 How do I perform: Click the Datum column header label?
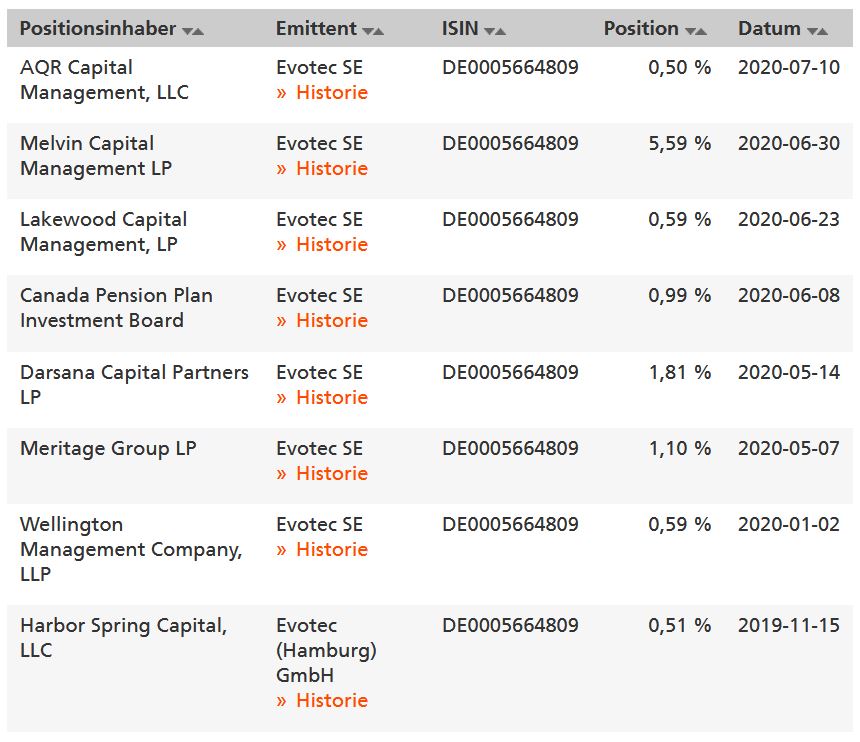pos(769,29)
